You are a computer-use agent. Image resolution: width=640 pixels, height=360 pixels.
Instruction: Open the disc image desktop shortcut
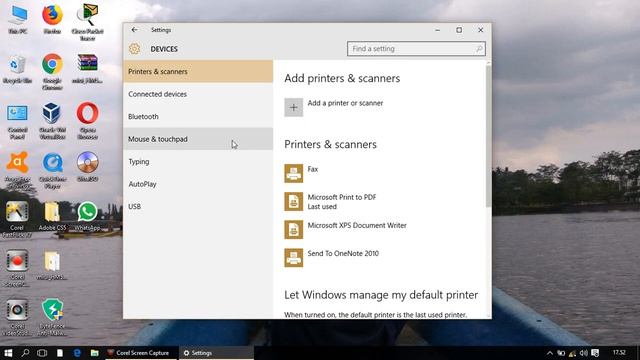click(87, 166)
